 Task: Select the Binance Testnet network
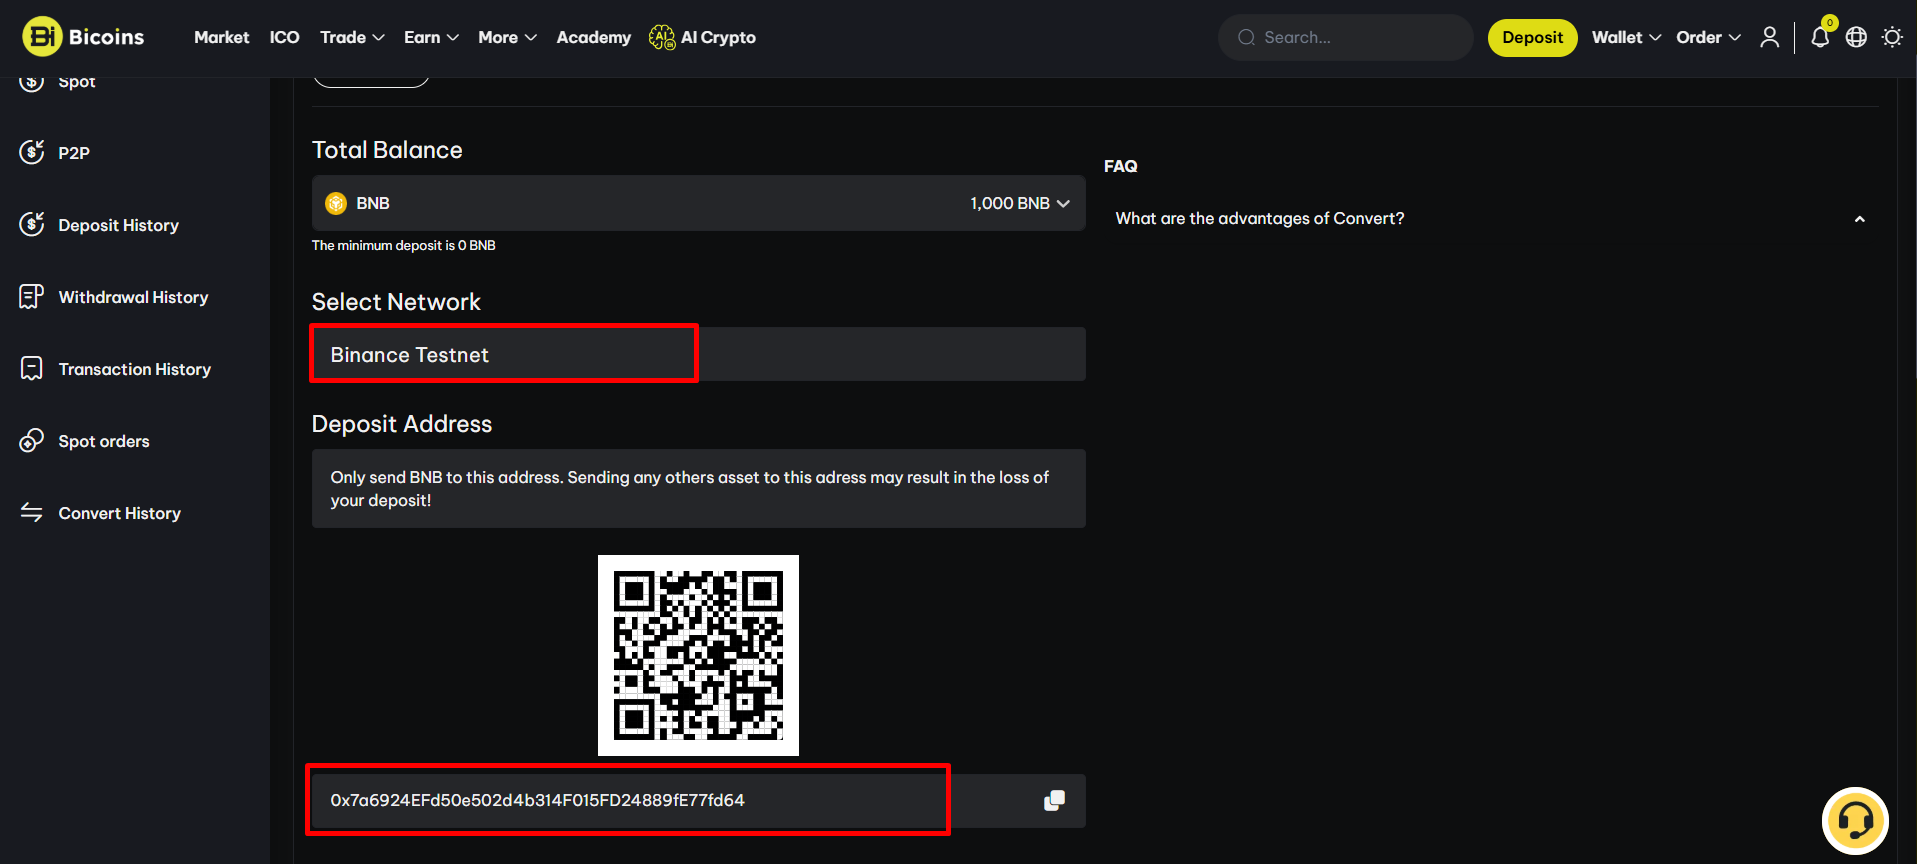[698, 354]
